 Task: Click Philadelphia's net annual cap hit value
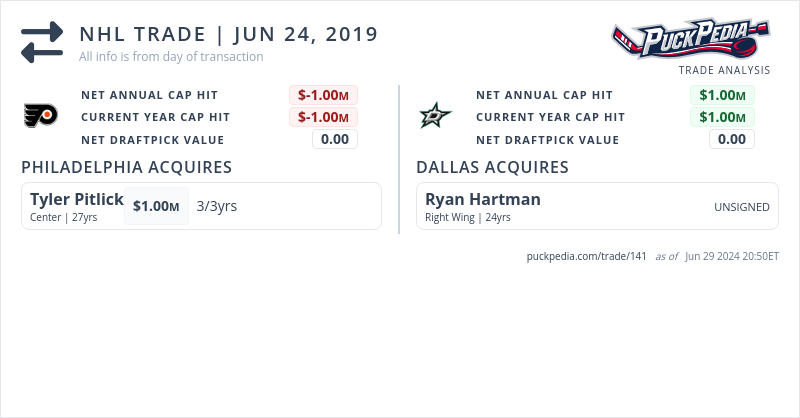coord(324,95)
